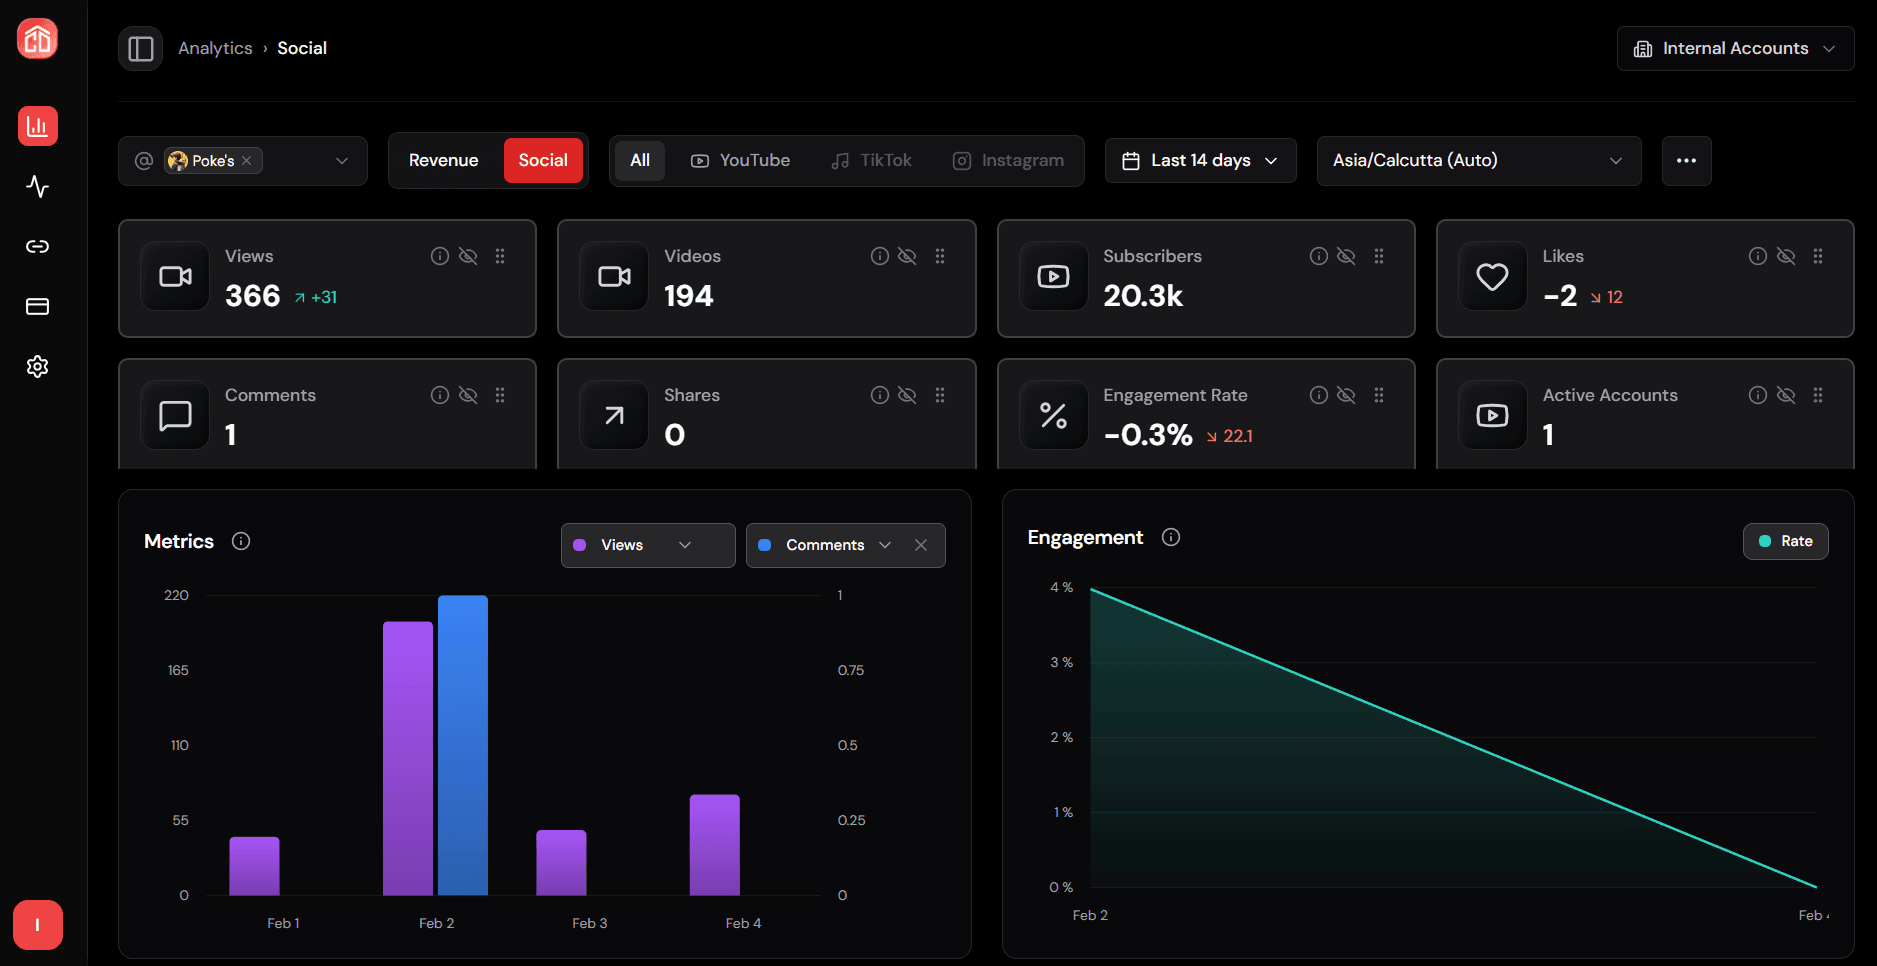Open the Asia/Calcutta timezone dropdown
The image size is (1877, 966).
click(1479, 161)
